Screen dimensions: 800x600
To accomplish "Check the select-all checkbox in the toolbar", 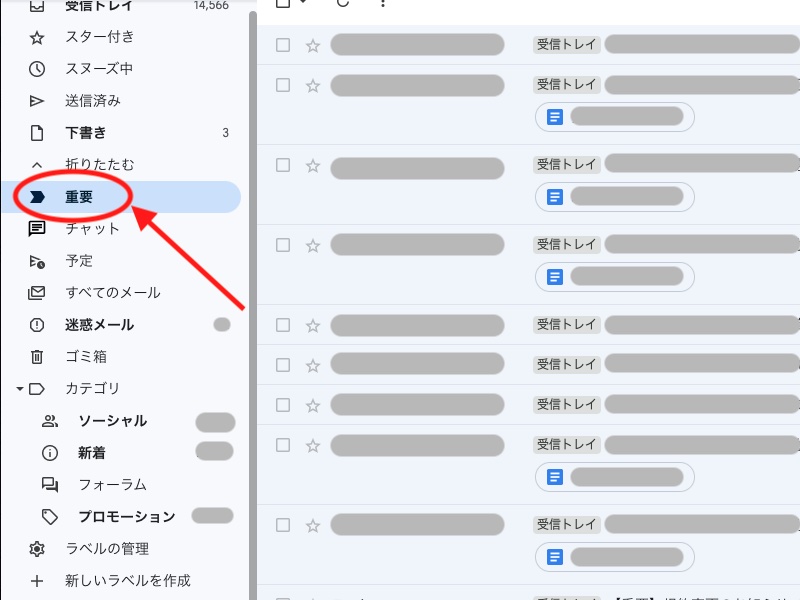I will (282, 4).
